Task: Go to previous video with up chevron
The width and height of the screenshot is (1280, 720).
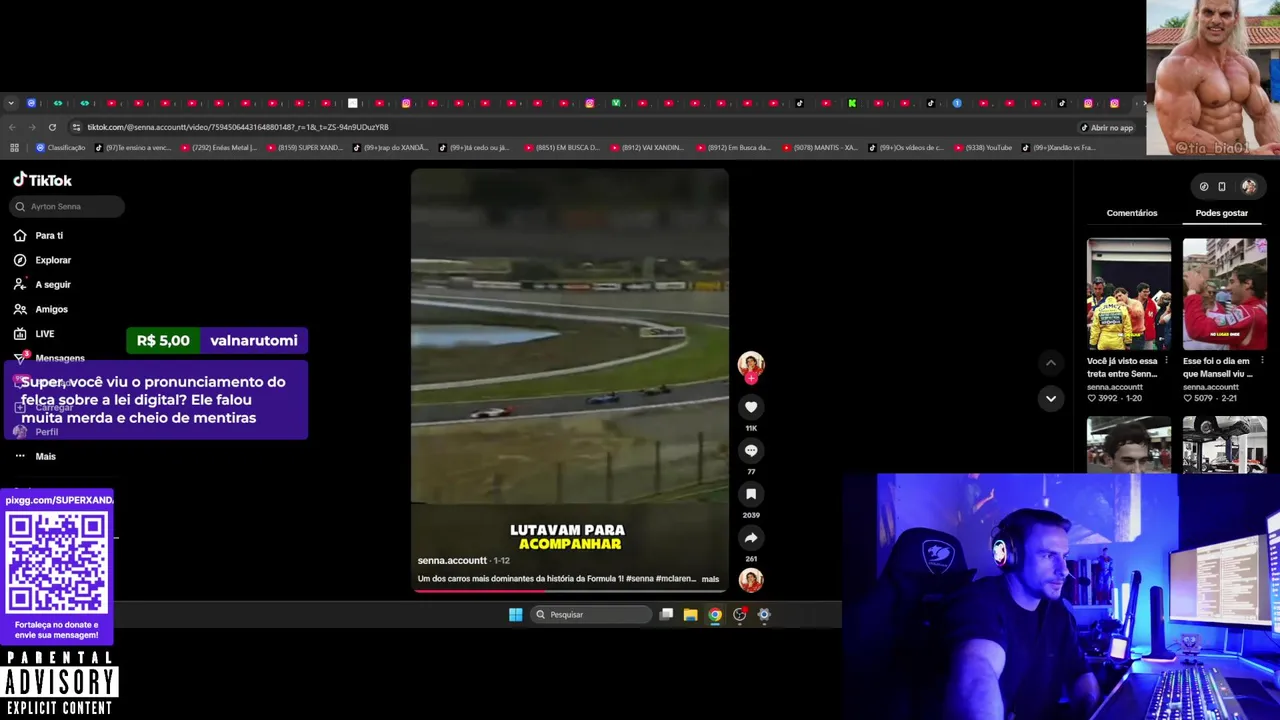Action: [1050, 363]
